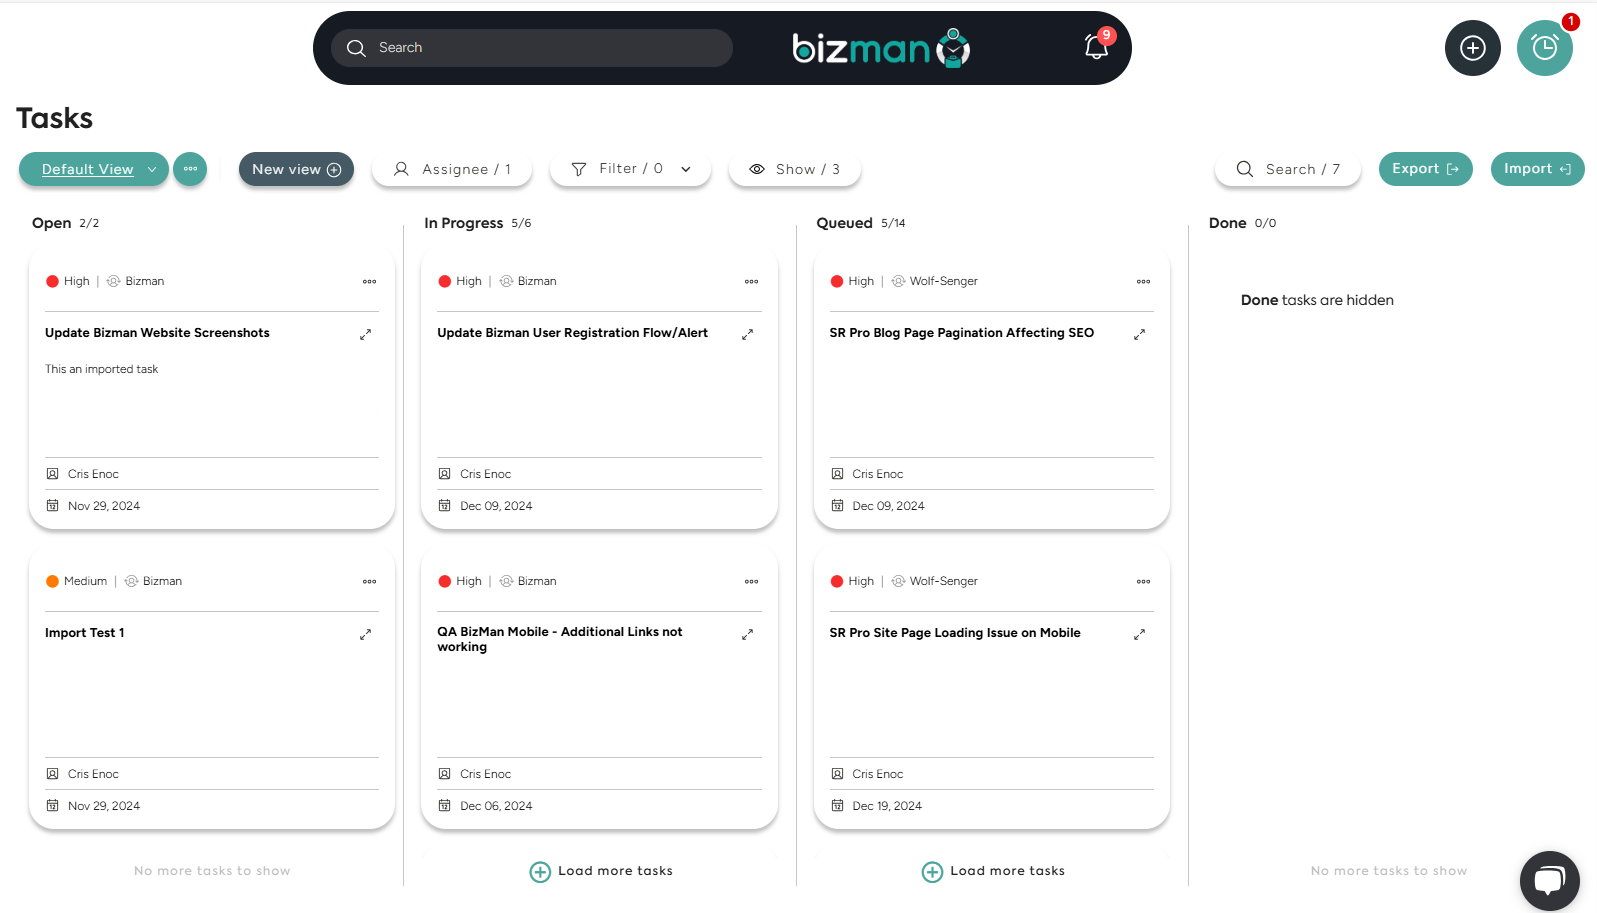
Task: Toggle the Show / 3 visibility options
Action: click(795, 169)
